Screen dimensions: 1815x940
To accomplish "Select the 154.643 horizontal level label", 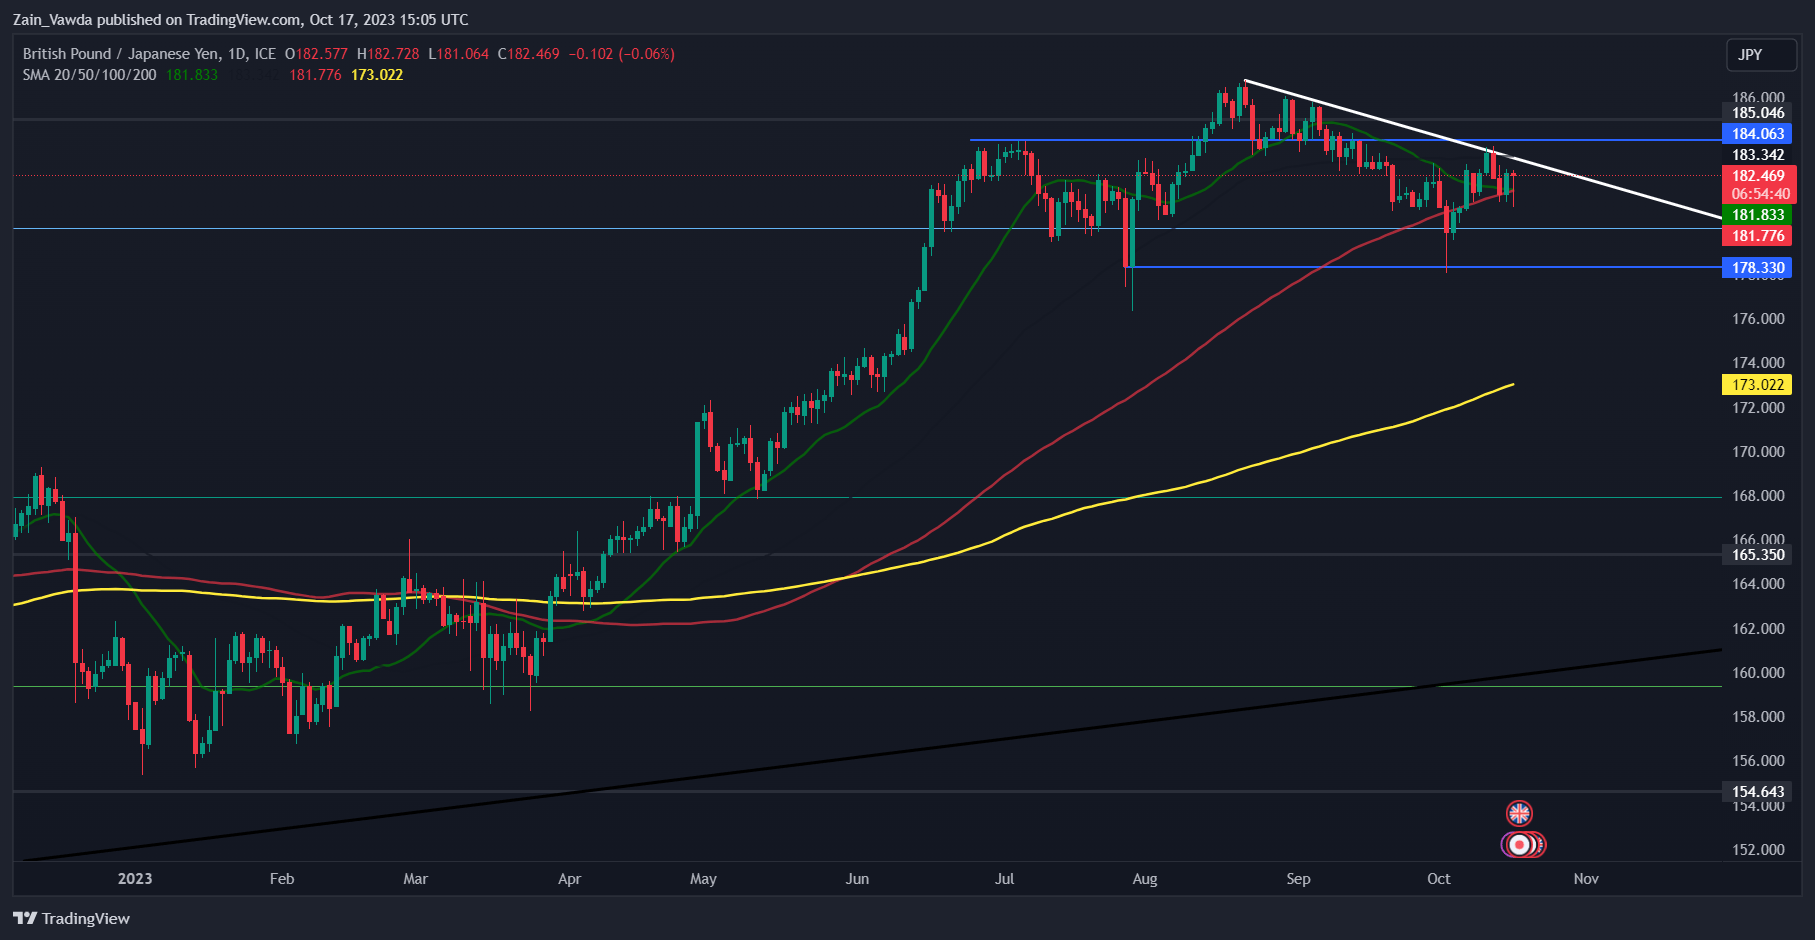I will click(x=1758, y=792).
